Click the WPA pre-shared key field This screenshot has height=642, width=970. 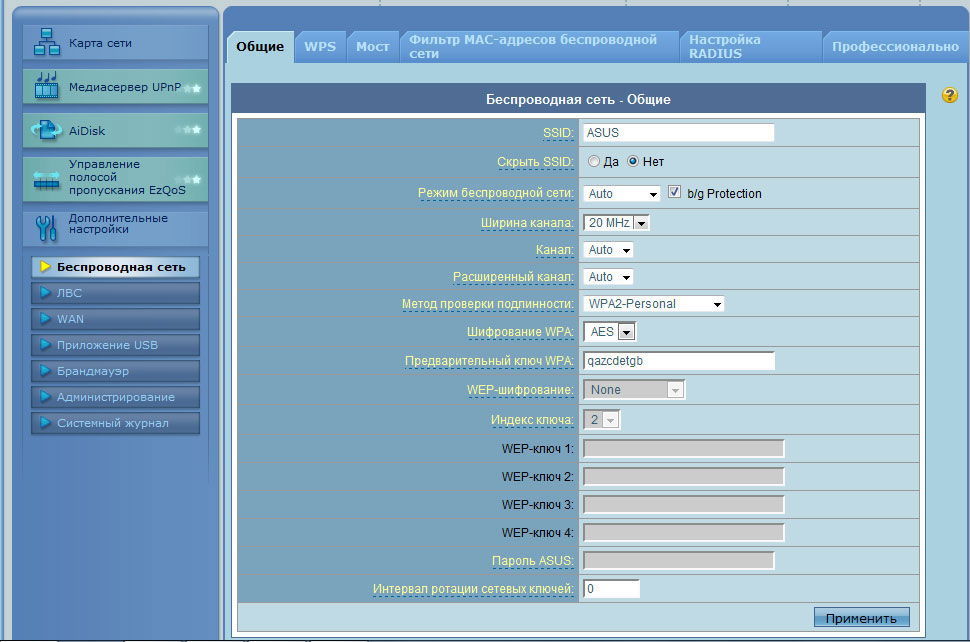point(678,361)
